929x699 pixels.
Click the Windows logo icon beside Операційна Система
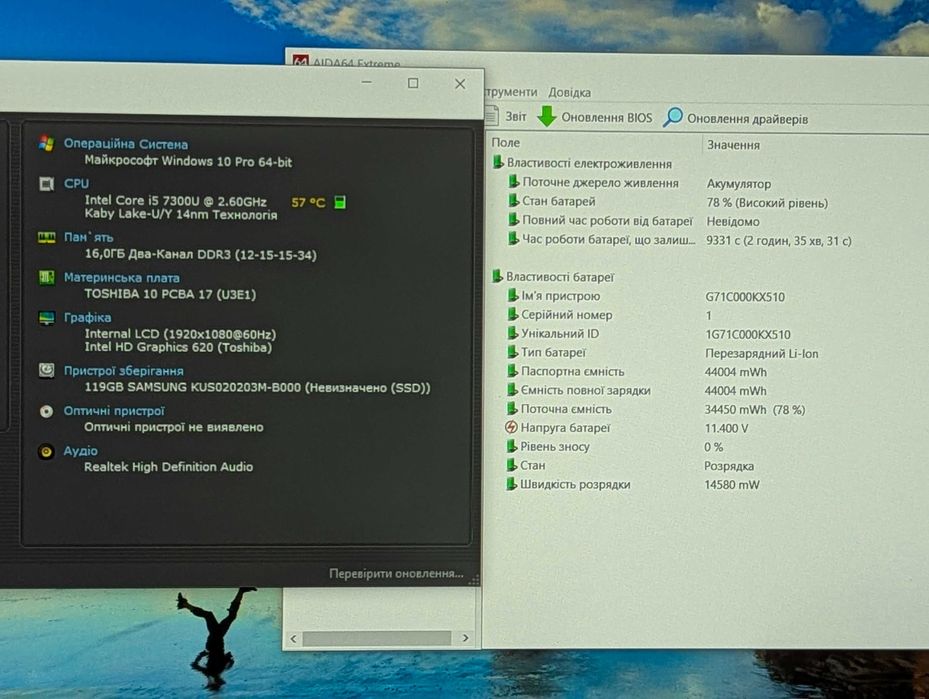46,143
